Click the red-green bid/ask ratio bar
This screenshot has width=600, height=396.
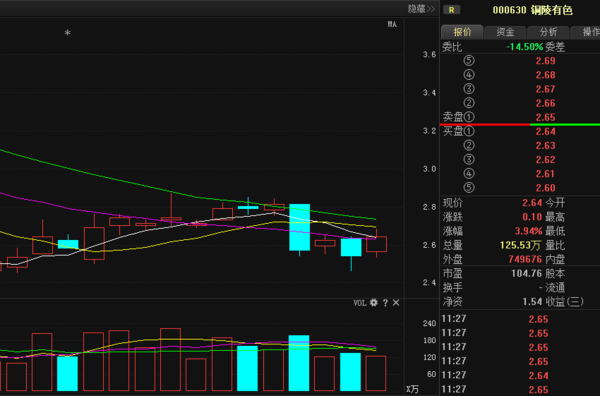coord(520,124)
